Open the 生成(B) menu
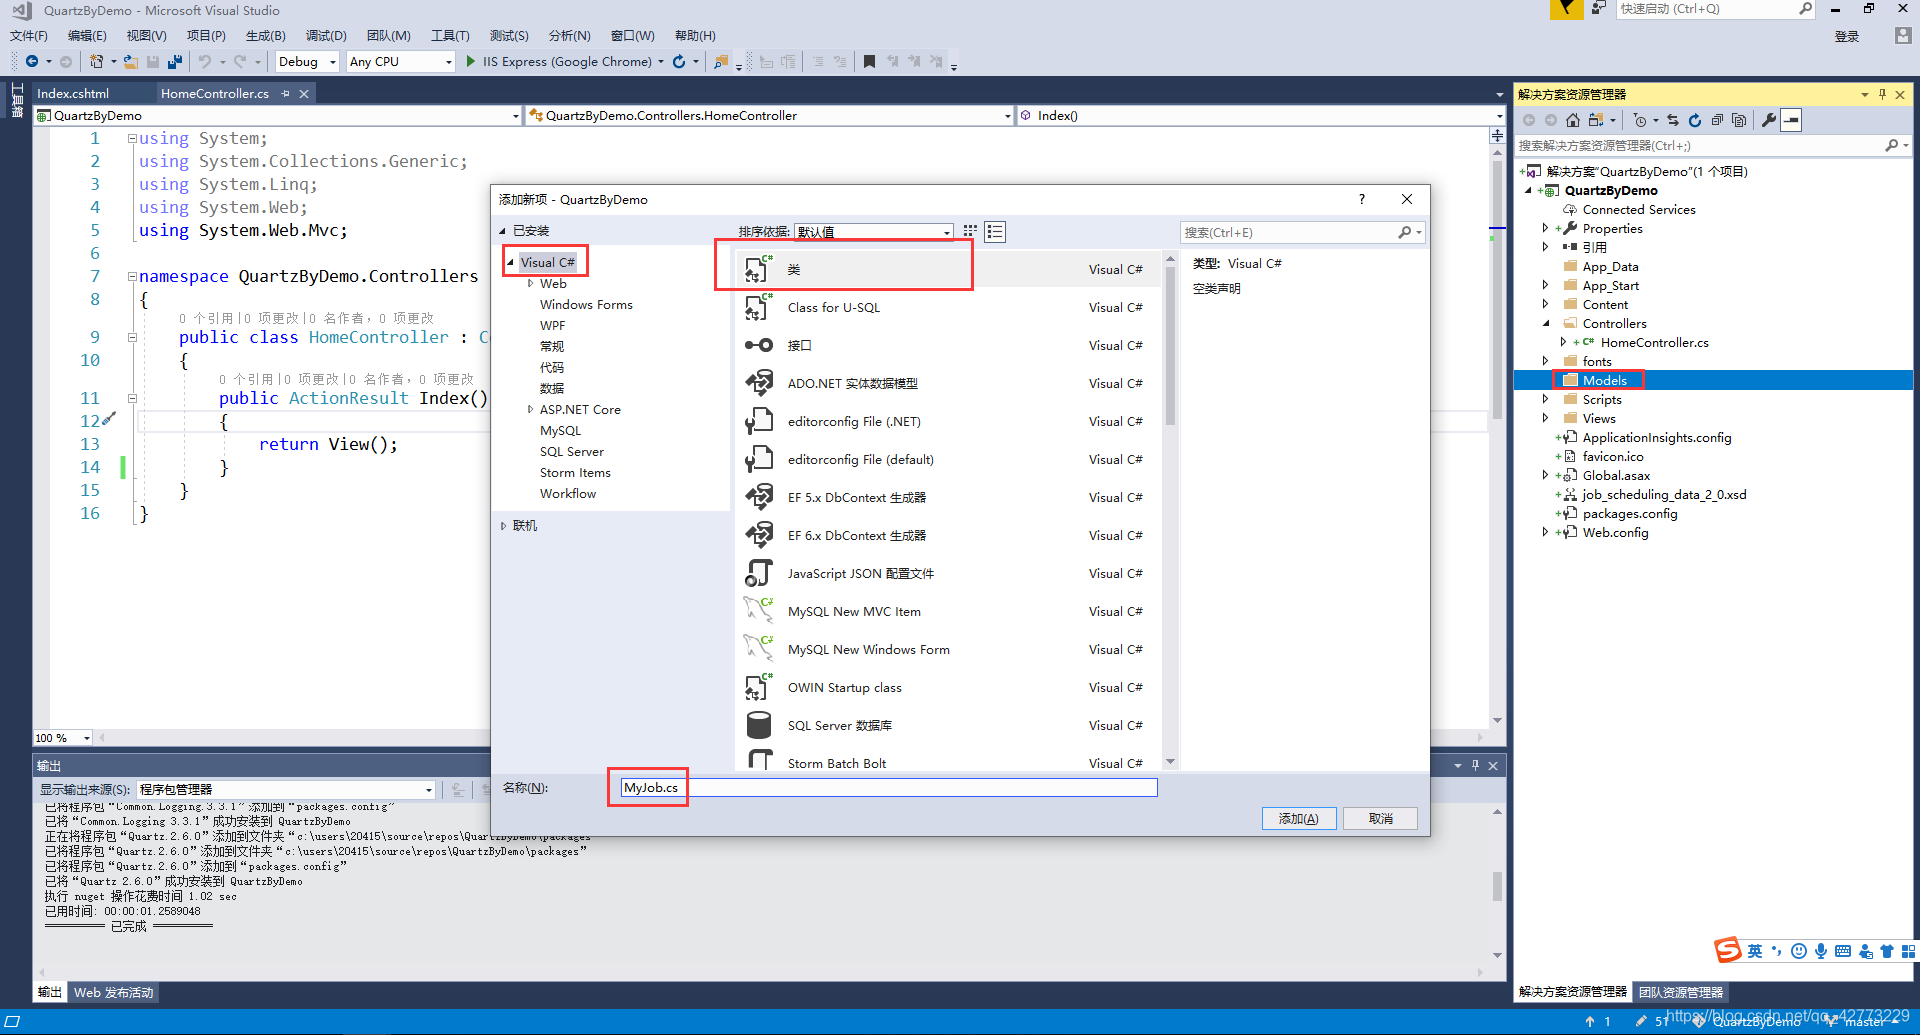Screen dimensions: 1920x1035 point(265,35)
